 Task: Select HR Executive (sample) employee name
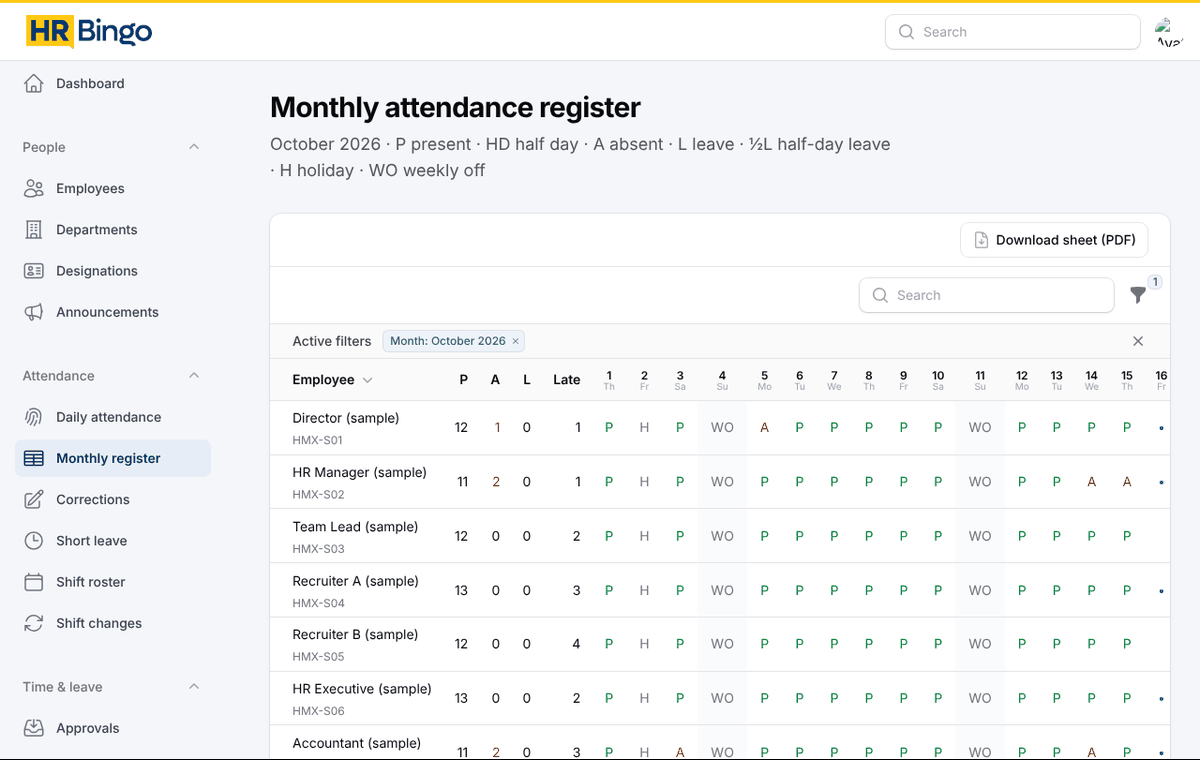(362, 689)
